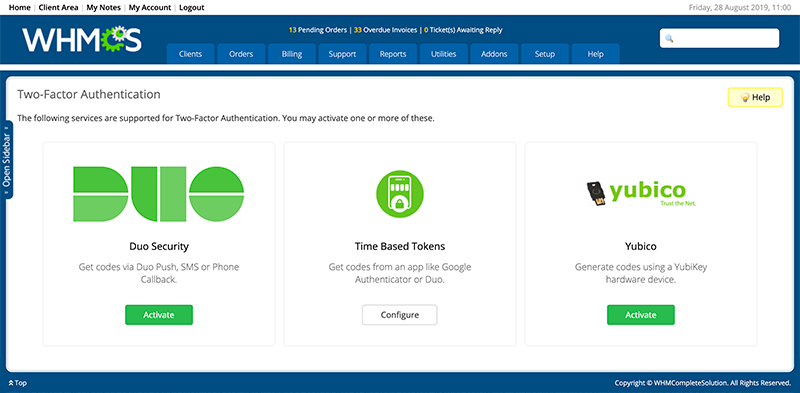
Task: Click 'Get codes from an app' description
Action: (399, 273)
